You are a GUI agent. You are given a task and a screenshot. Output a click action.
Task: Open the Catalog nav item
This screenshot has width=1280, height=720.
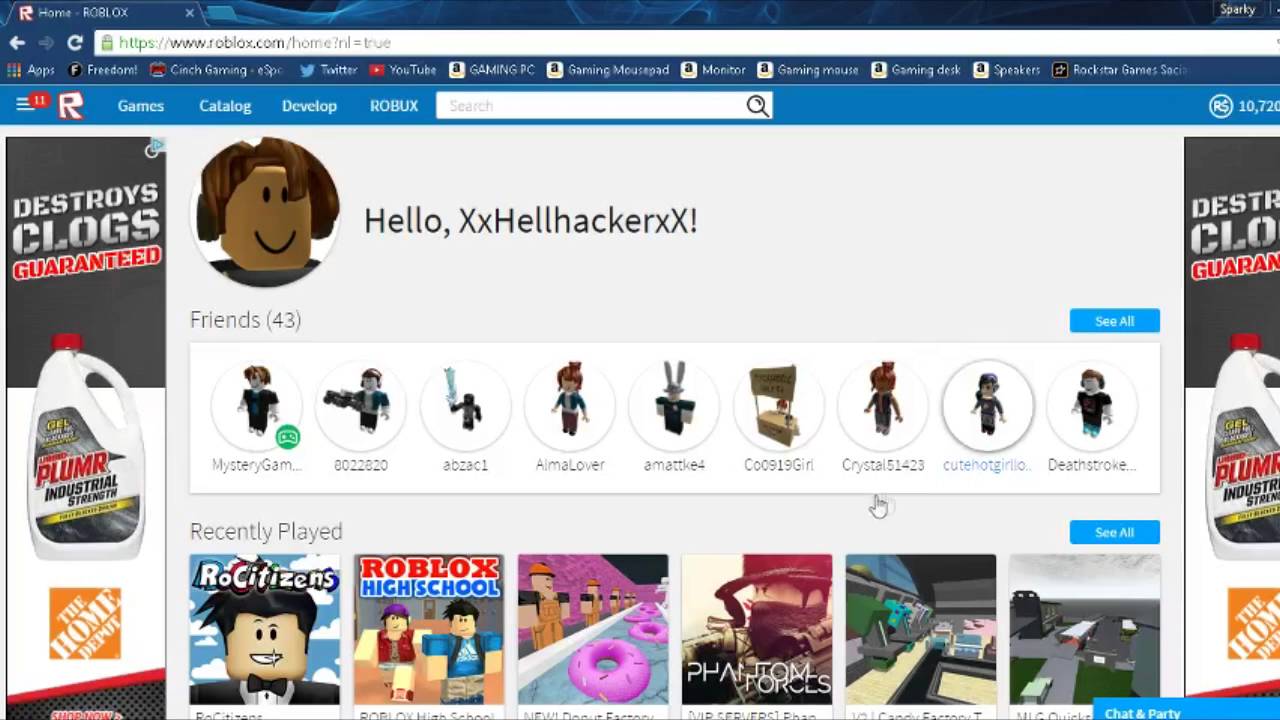[225, 105]
